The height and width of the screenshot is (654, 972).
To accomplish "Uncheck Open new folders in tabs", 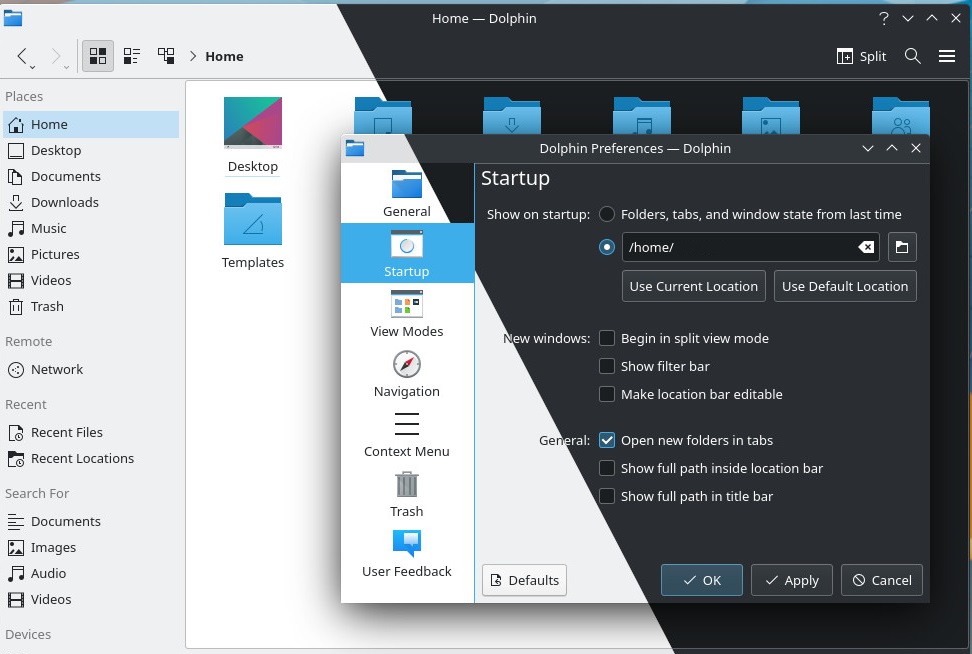I will 607,440.
